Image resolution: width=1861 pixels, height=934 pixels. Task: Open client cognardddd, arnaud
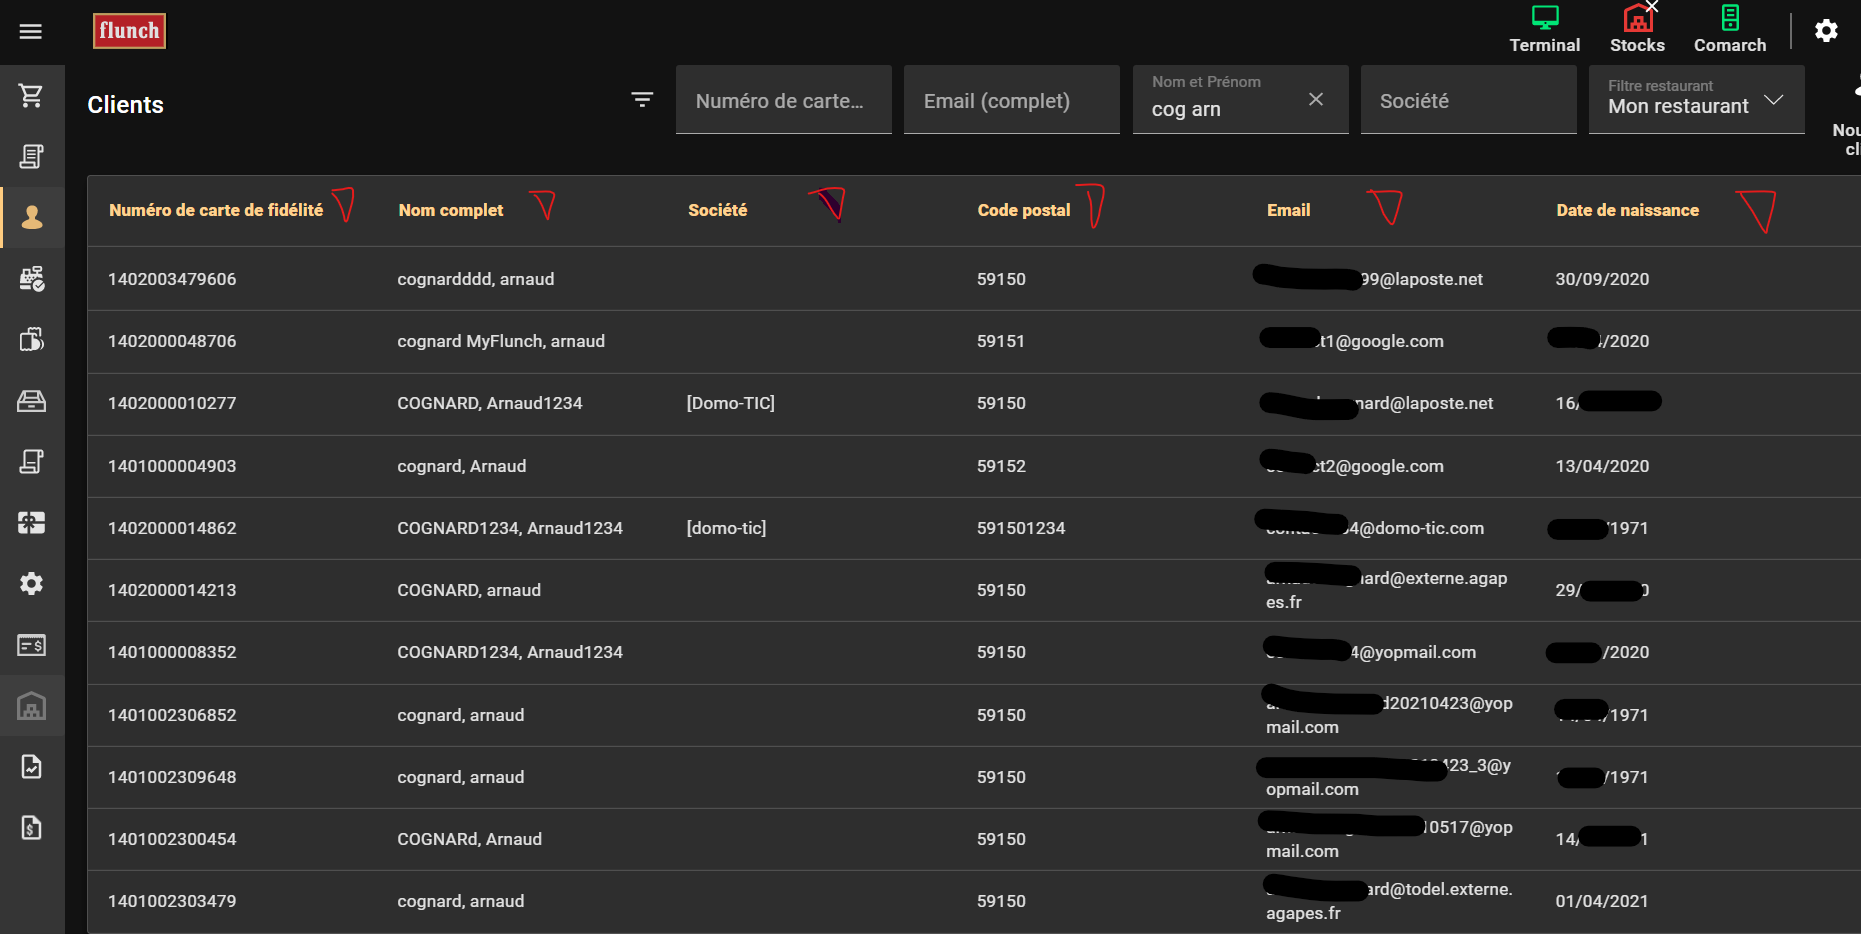(x=476, y=279)
